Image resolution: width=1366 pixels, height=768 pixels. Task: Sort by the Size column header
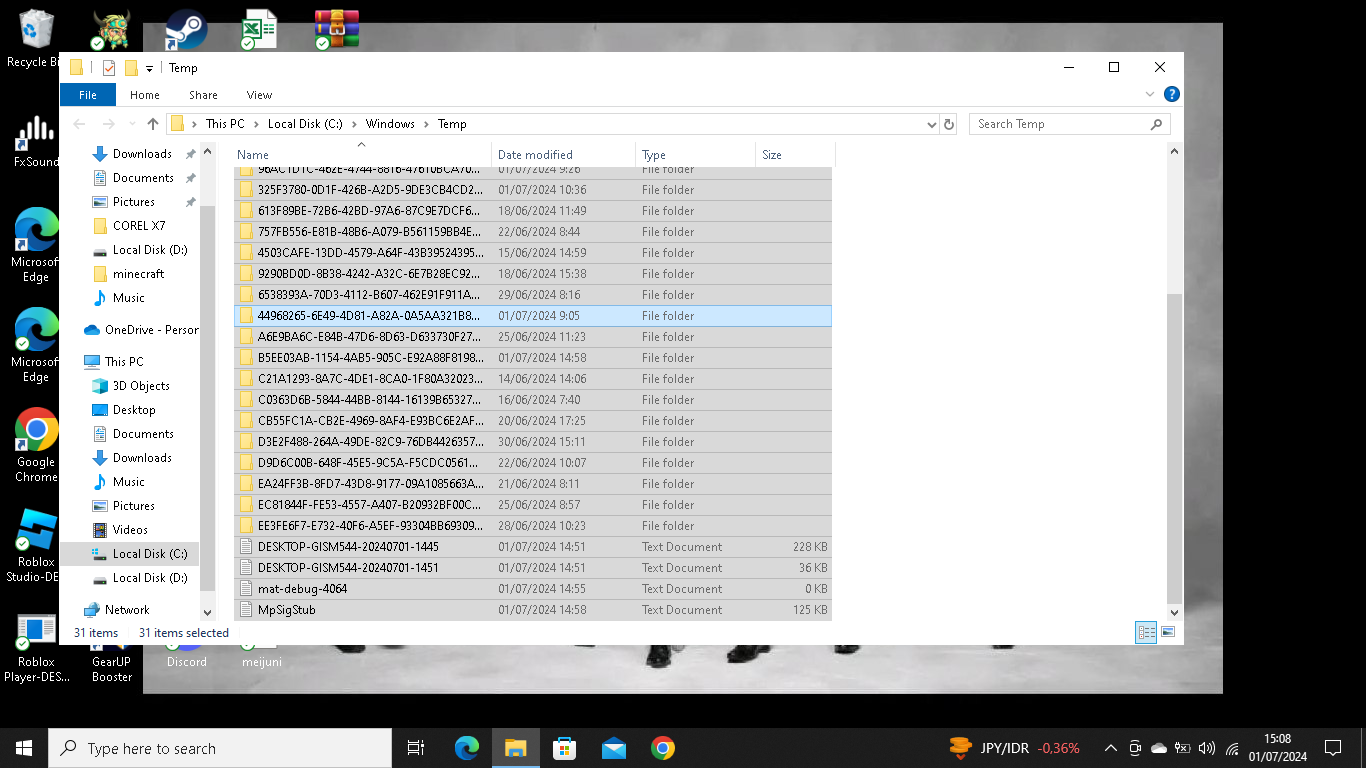click(x=795, y=155)
